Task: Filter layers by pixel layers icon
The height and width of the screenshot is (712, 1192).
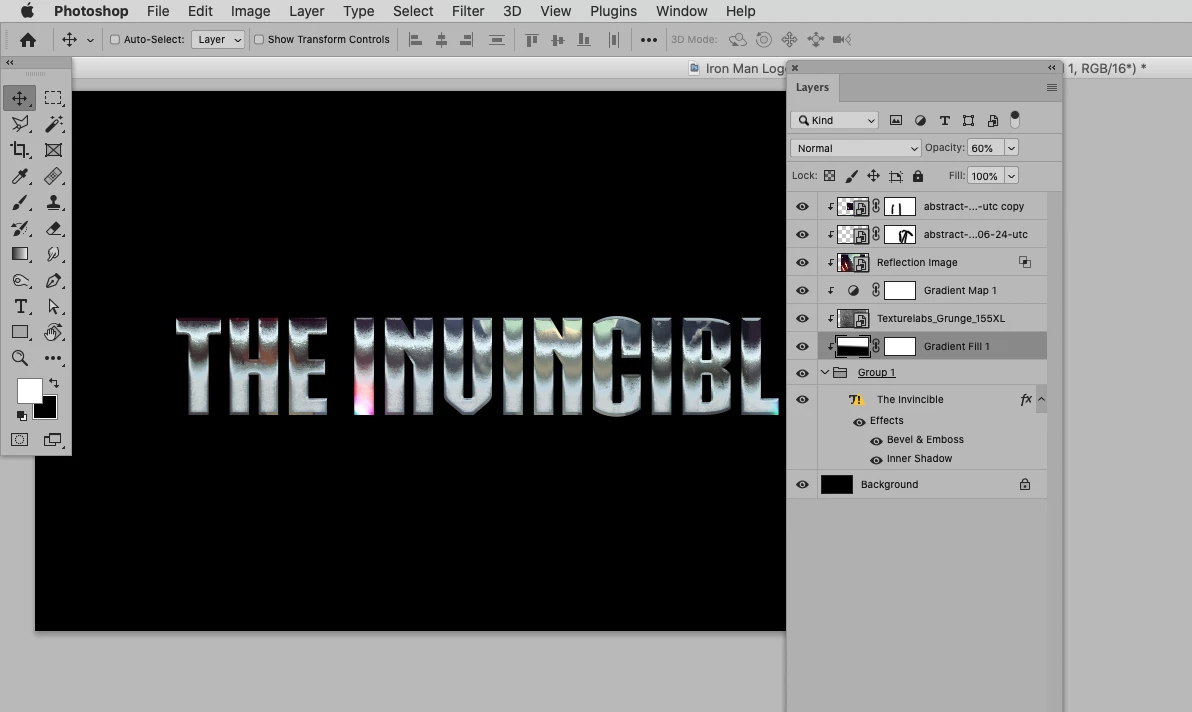Action: (896, 120)
